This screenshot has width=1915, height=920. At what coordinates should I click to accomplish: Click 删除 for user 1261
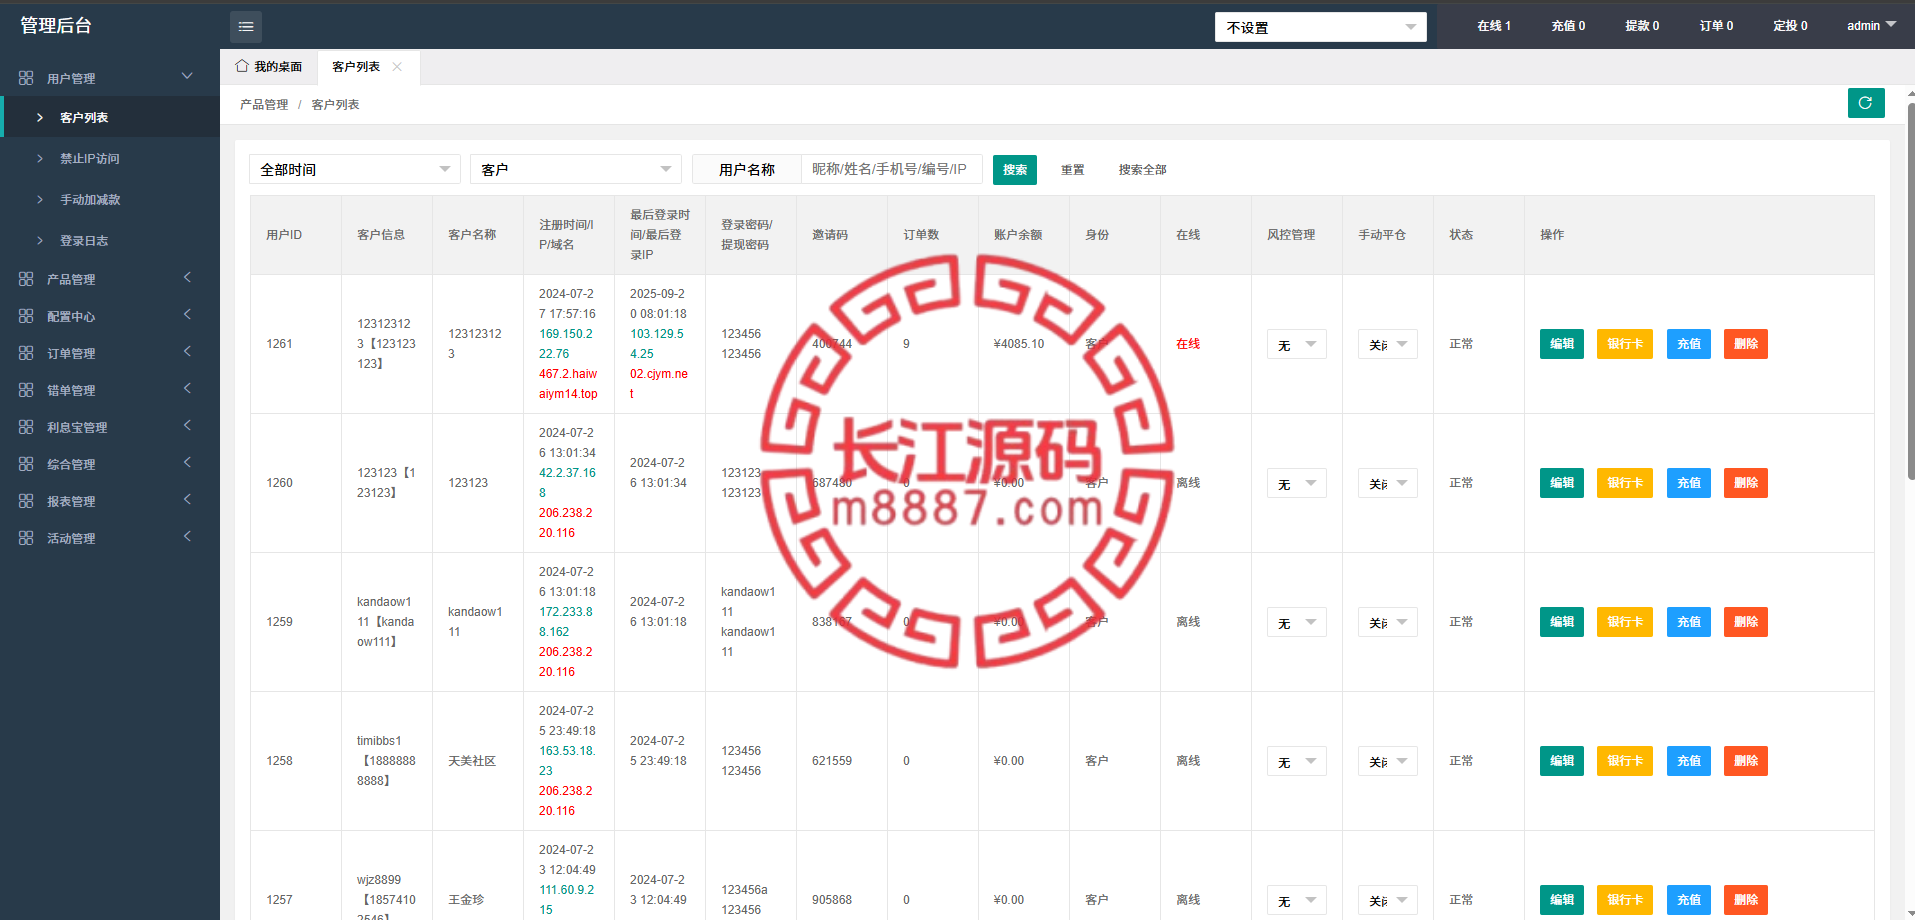point(1746,344)
